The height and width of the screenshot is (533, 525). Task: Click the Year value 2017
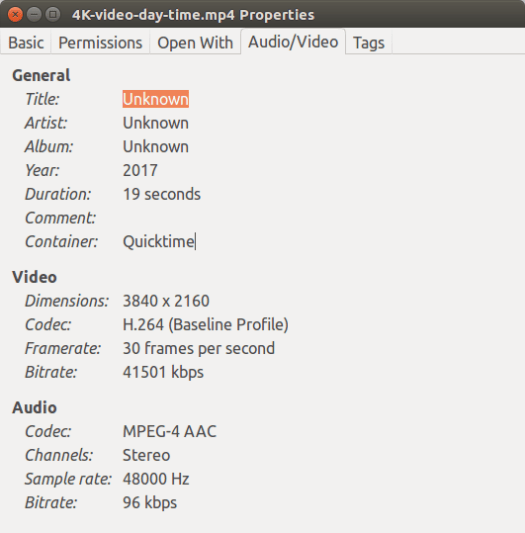point(140,170)
